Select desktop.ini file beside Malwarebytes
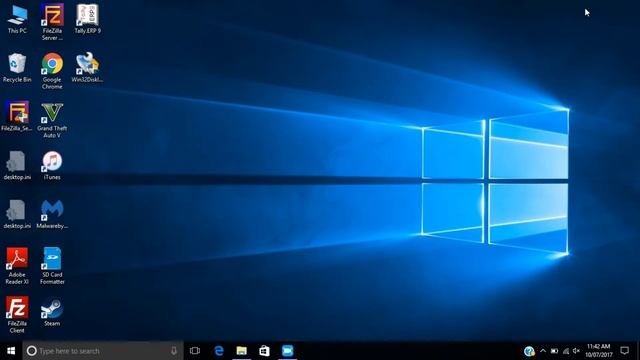Screen dimensions: 640x360 [17, 214]
